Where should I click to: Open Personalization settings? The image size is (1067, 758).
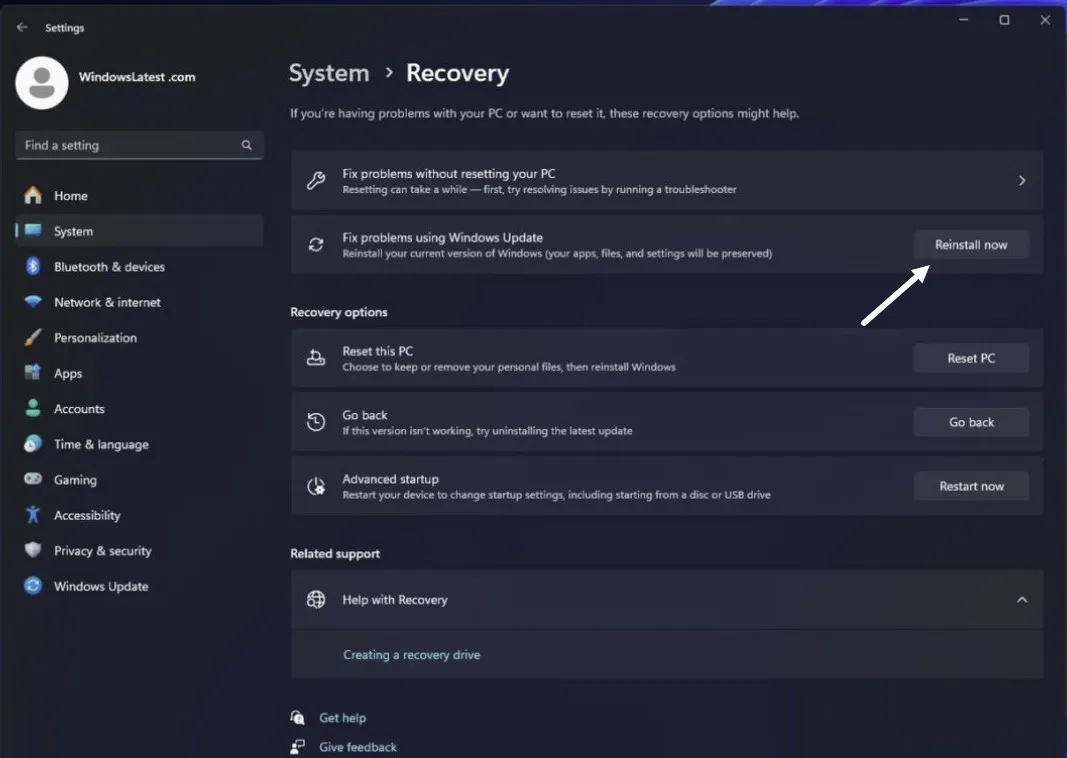tap(139, 337)
